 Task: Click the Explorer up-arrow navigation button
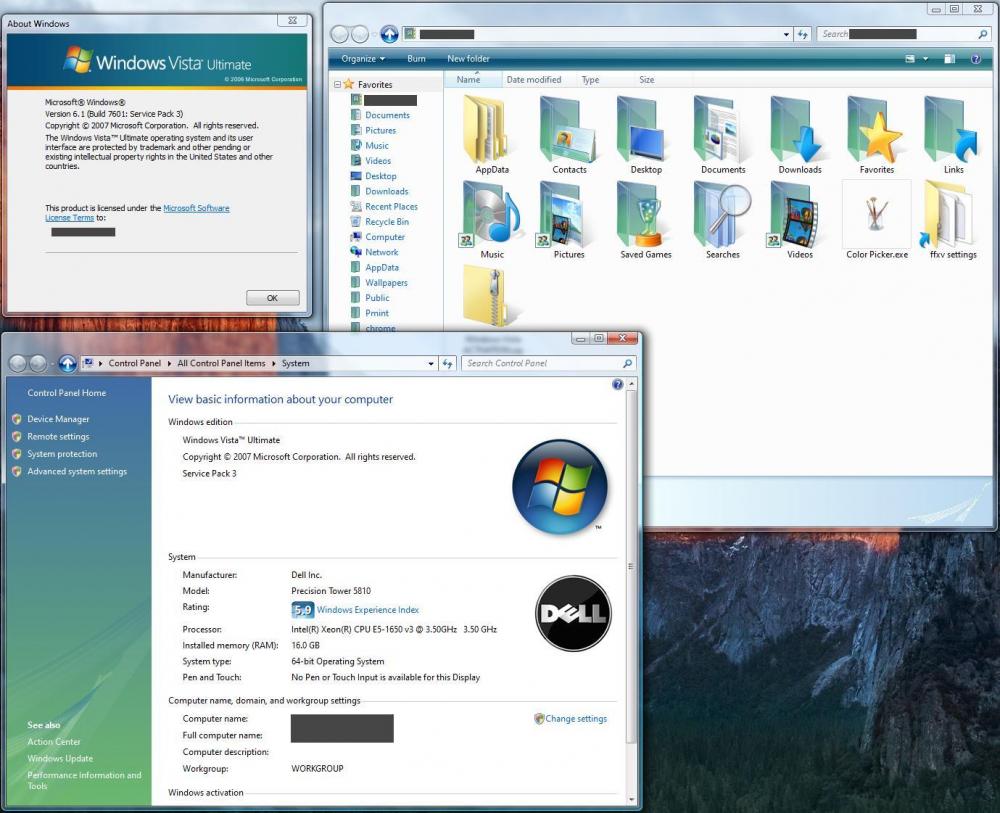pyautogui.click(x=389, y=34)
